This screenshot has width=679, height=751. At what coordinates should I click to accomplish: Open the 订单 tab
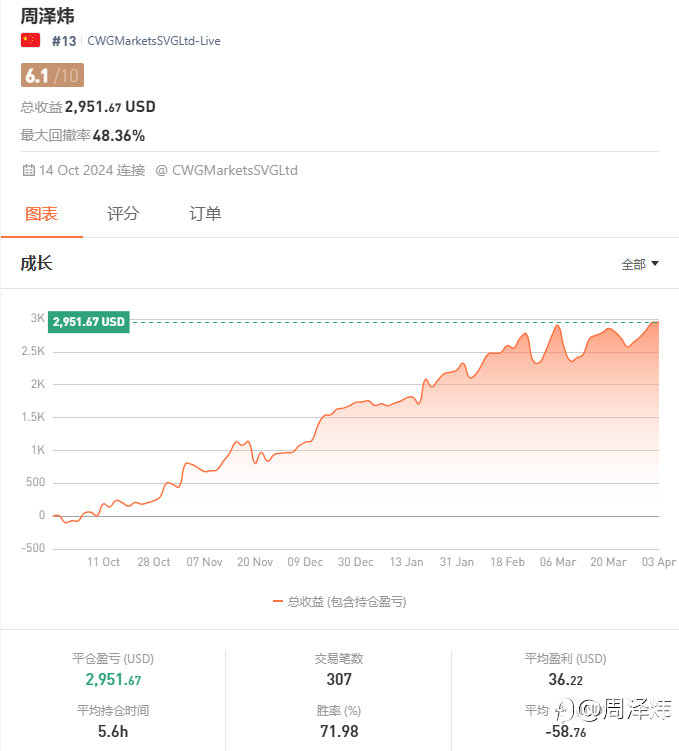point(205,213)
